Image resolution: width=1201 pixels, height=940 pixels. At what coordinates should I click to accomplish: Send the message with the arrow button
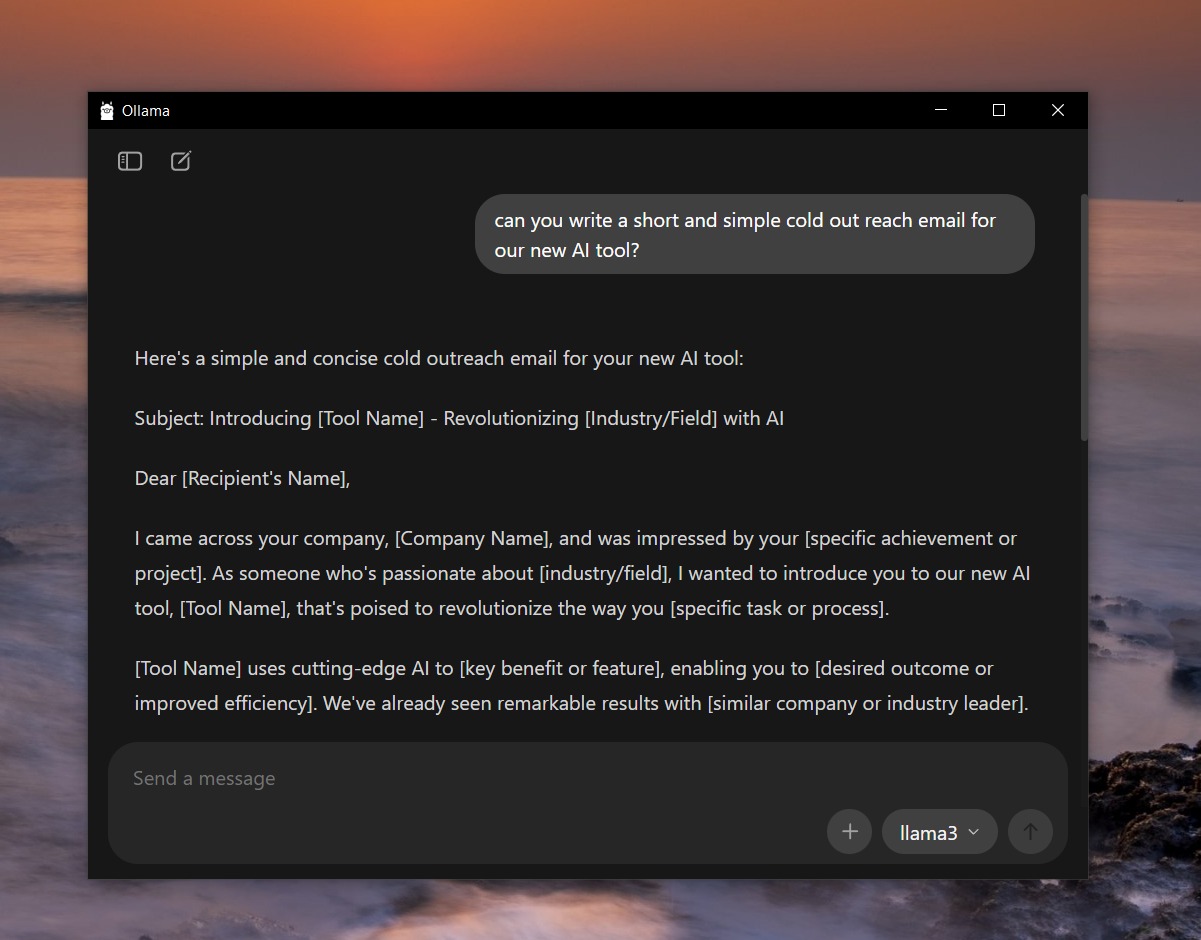(1030, 831)
